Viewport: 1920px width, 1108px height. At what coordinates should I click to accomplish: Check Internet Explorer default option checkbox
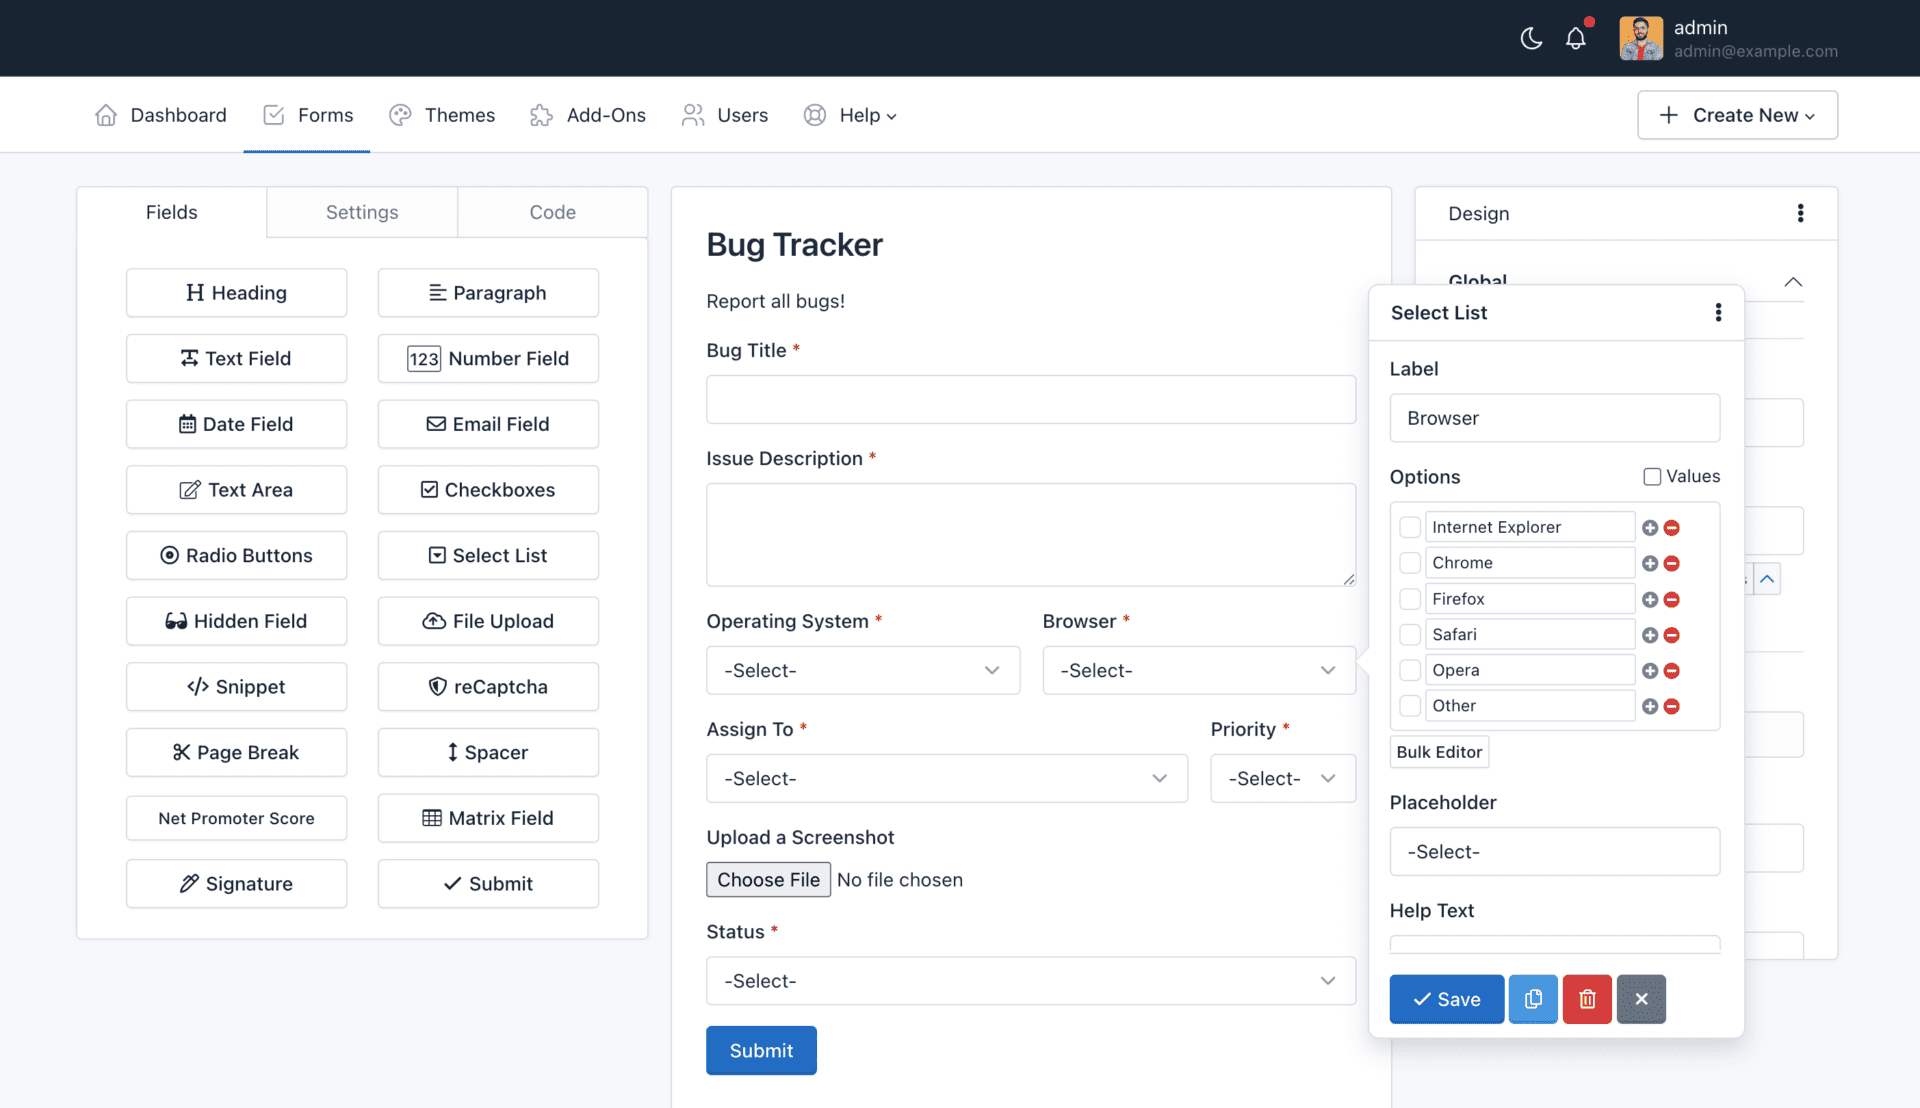[x=1410, y=527]
